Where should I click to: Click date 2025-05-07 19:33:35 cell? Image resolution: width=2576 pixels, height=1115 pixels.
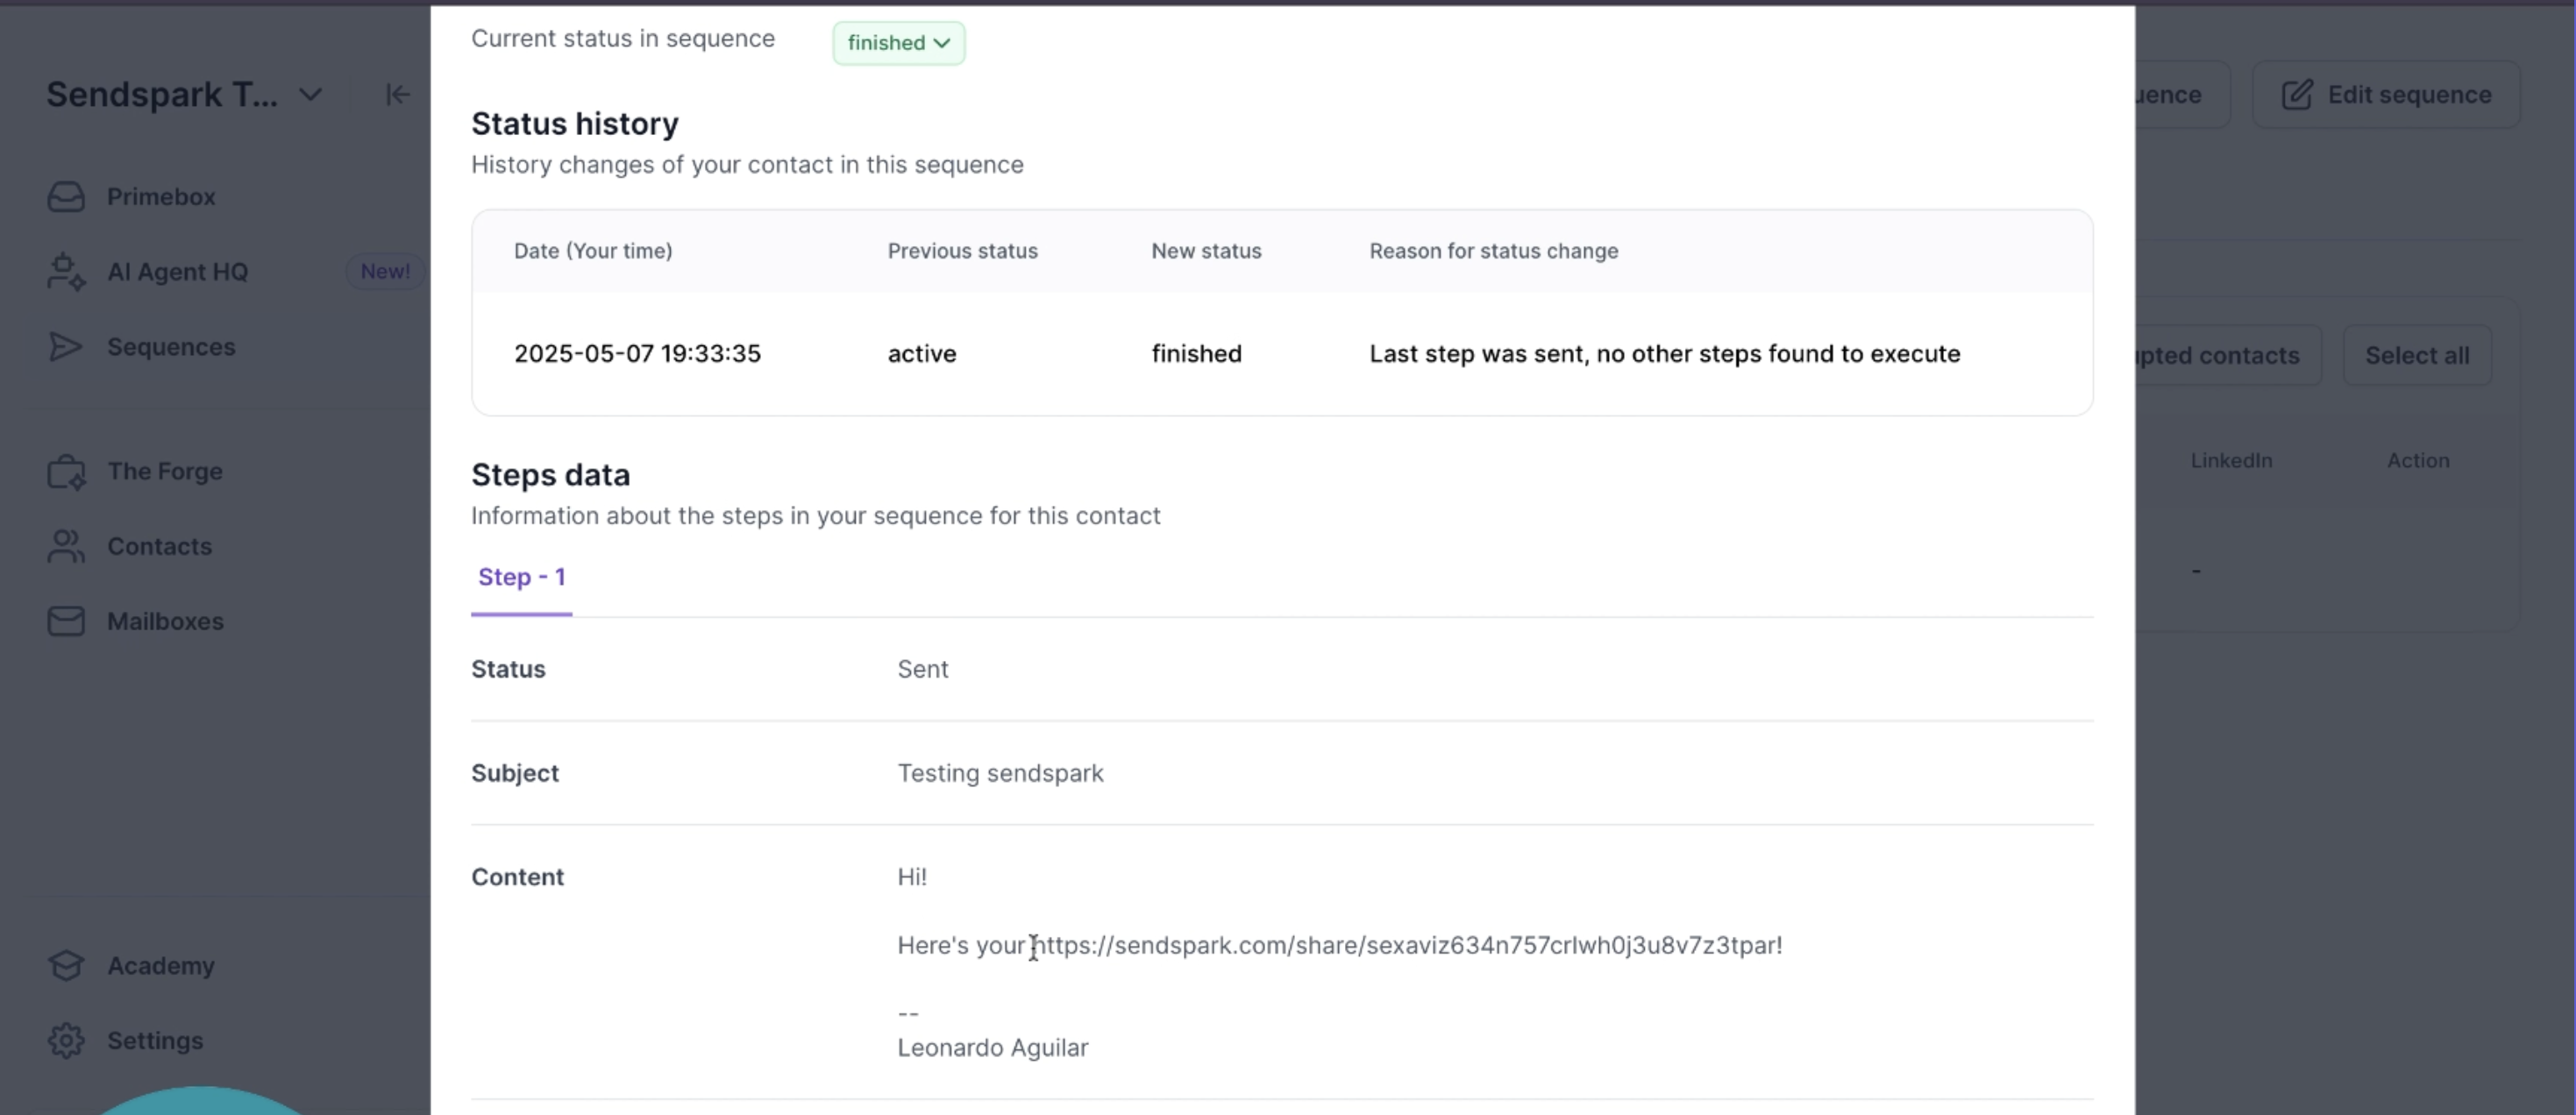tap(637, 354)
